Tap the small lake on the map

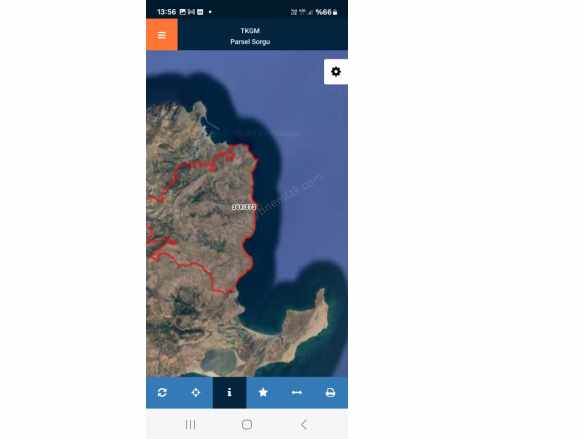tap(220, 360)
